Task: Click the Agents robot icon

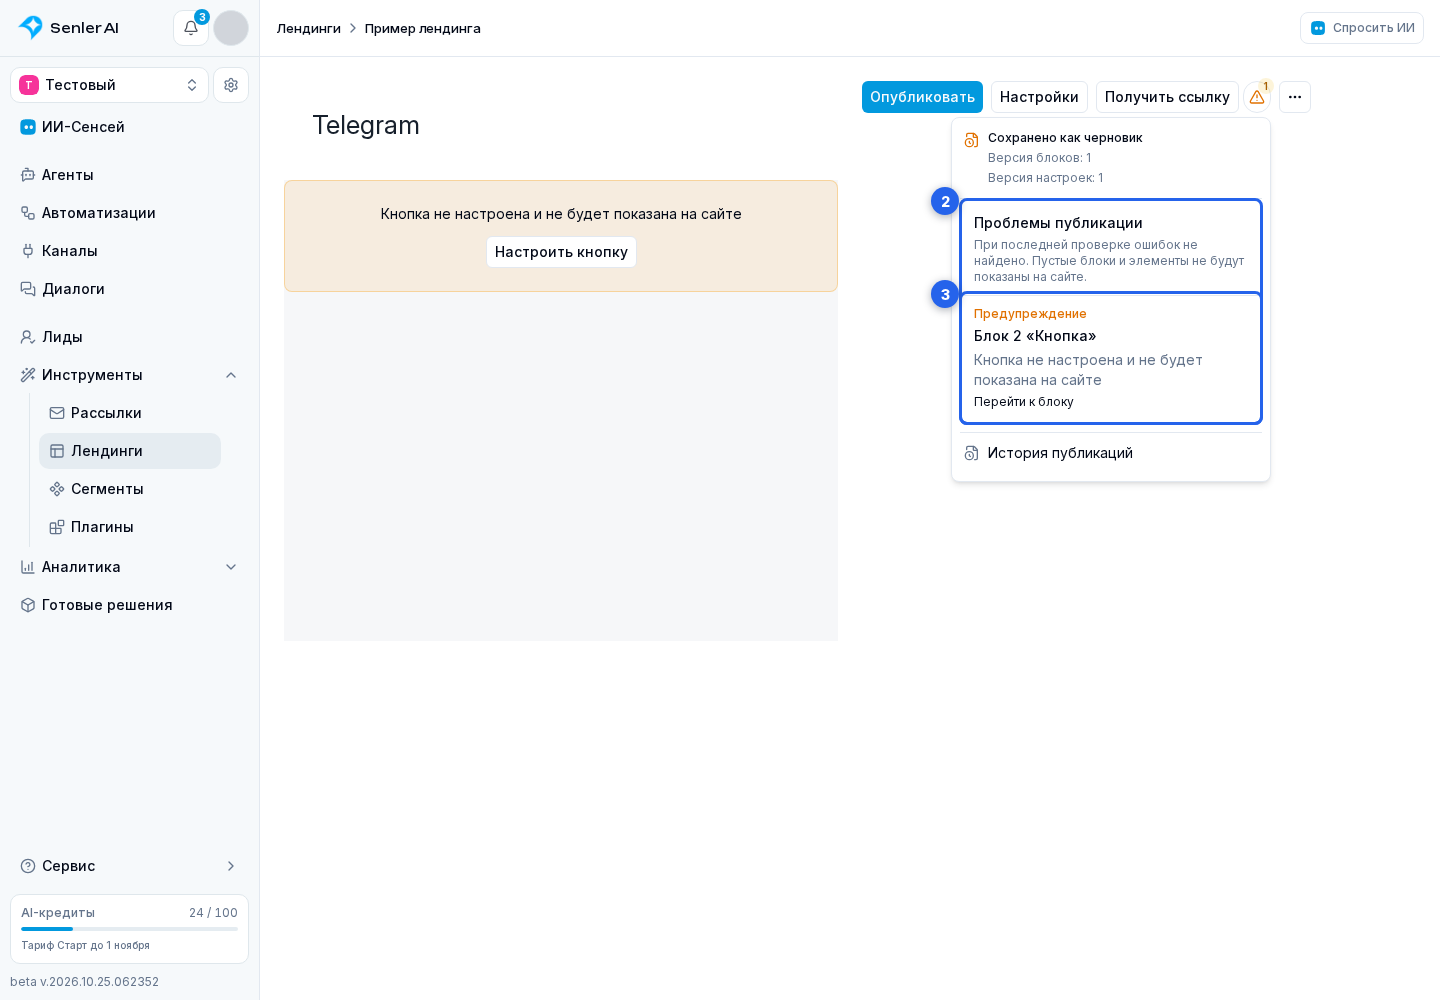Action: [x=28, y=175]
